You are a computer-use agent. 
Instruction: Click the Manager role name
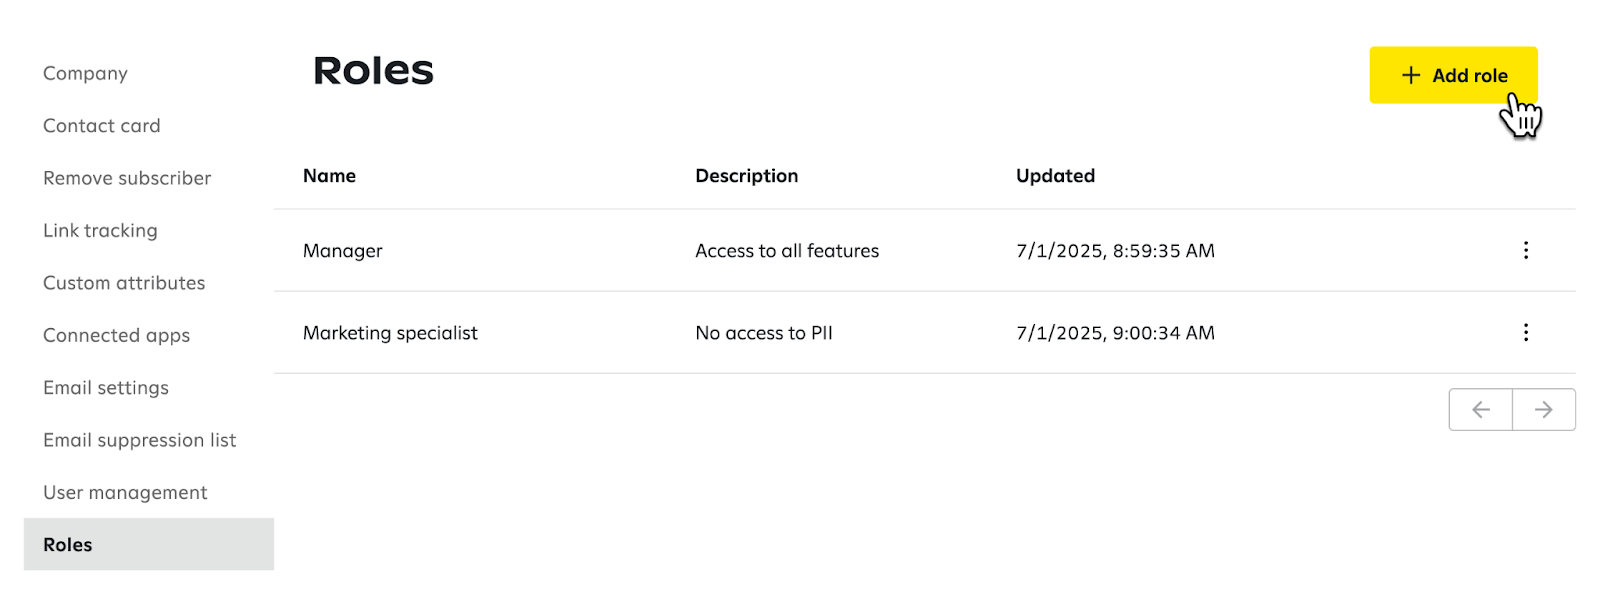pos(342,251)
